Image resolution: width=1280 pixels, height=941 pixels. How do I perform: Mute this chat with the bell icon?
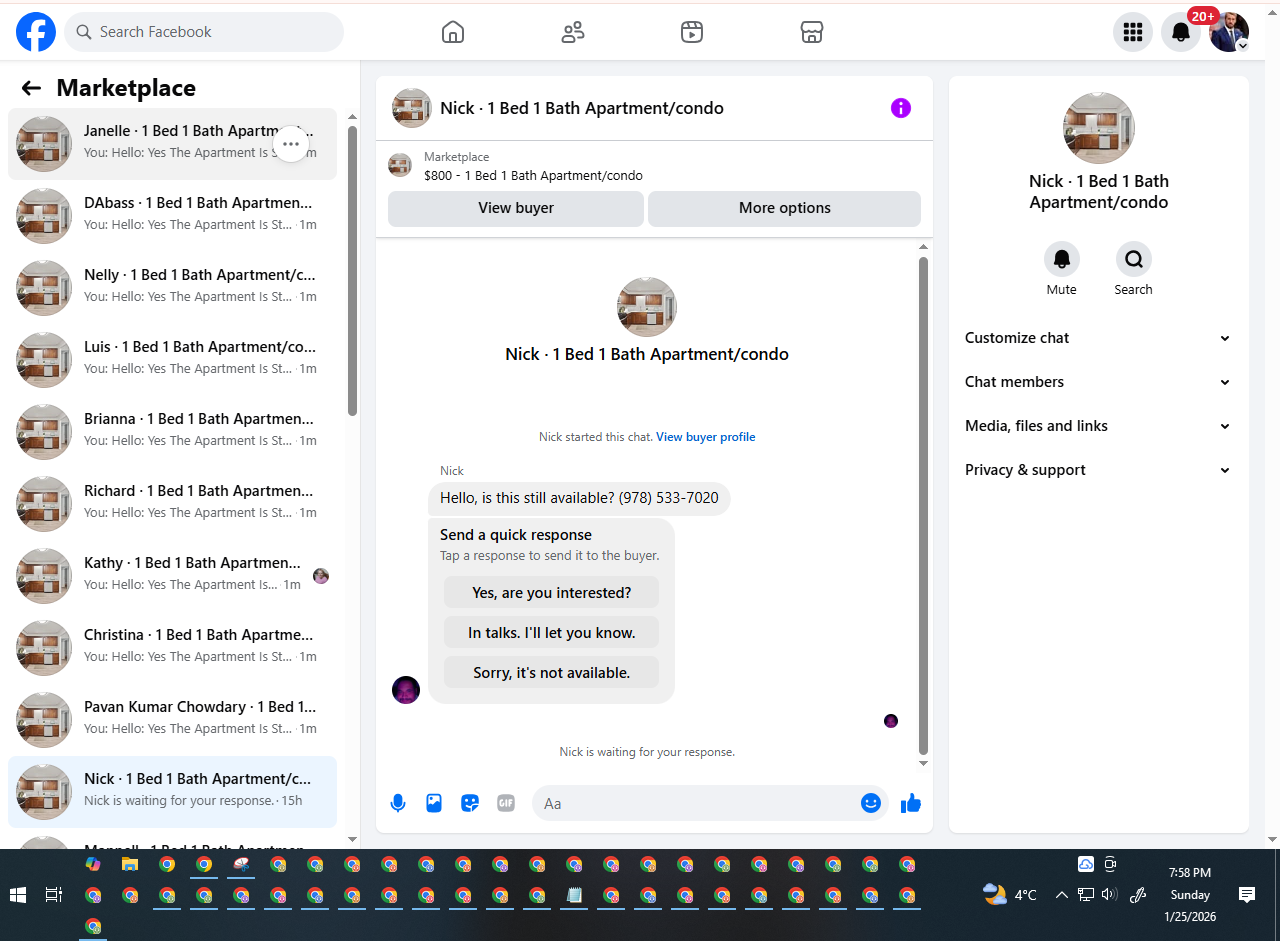pos(1062,259)
